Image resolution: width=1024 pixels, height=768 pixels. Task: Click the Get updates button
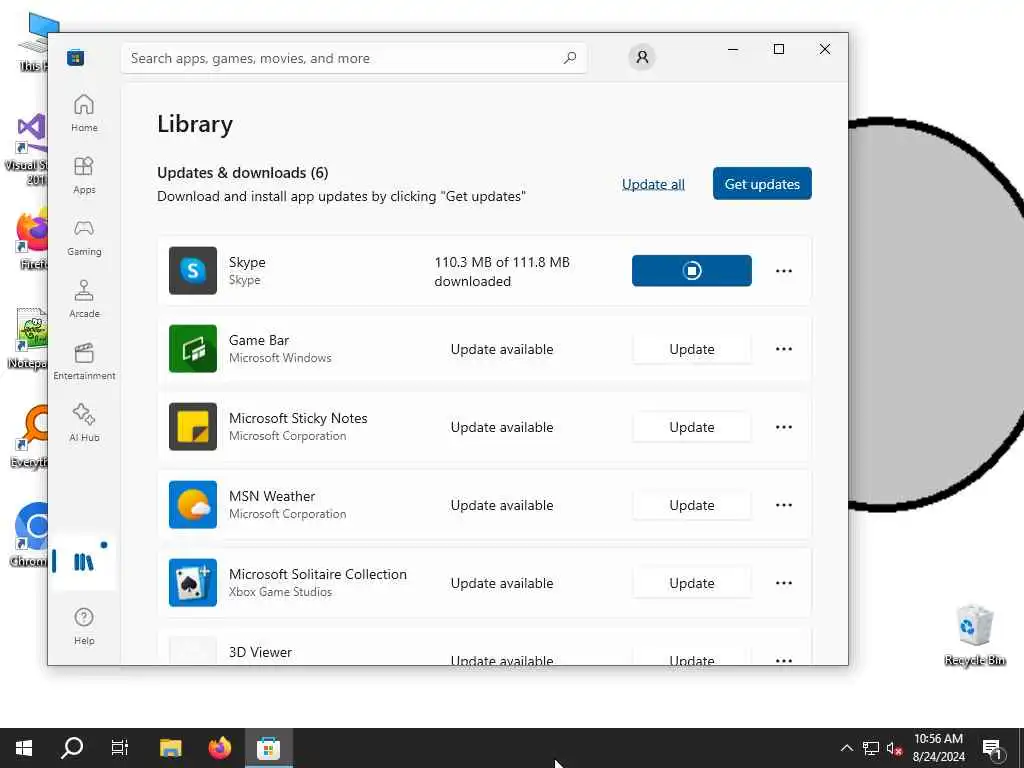coord(762,184)
